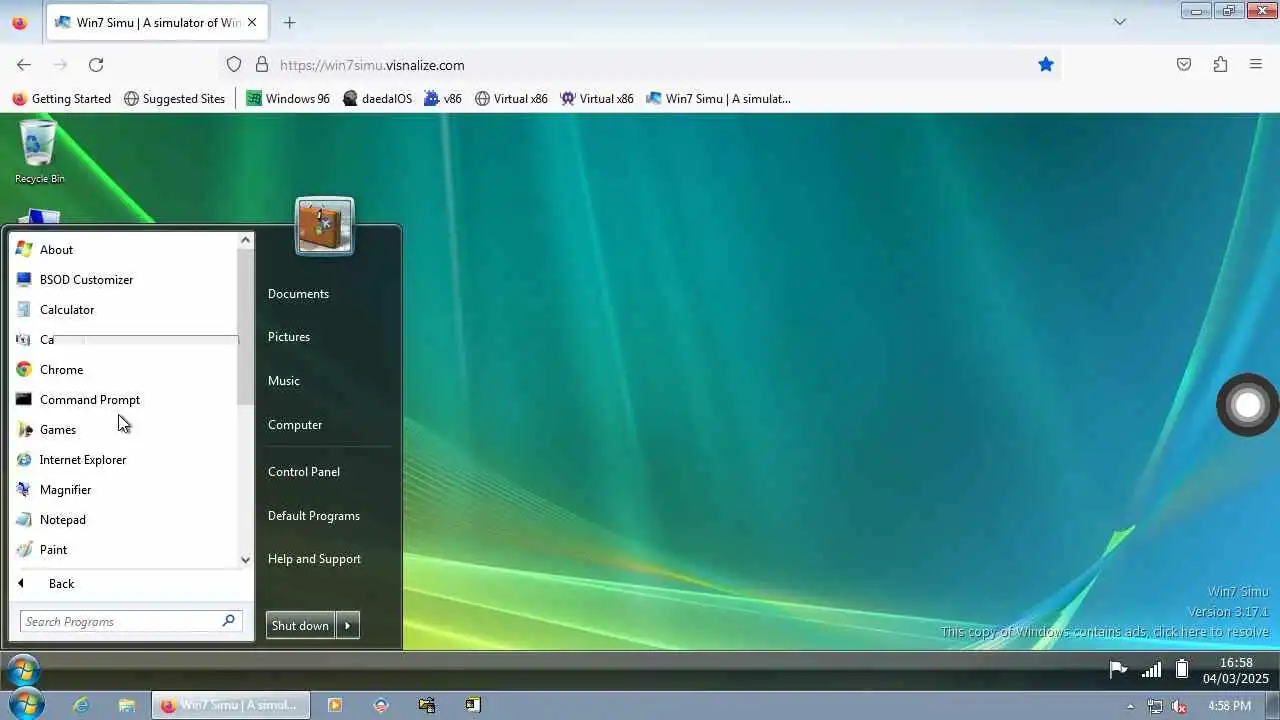Expand the list all tabs dropdown
Screen dimensions: 1280x720
tap(1120, 22)
